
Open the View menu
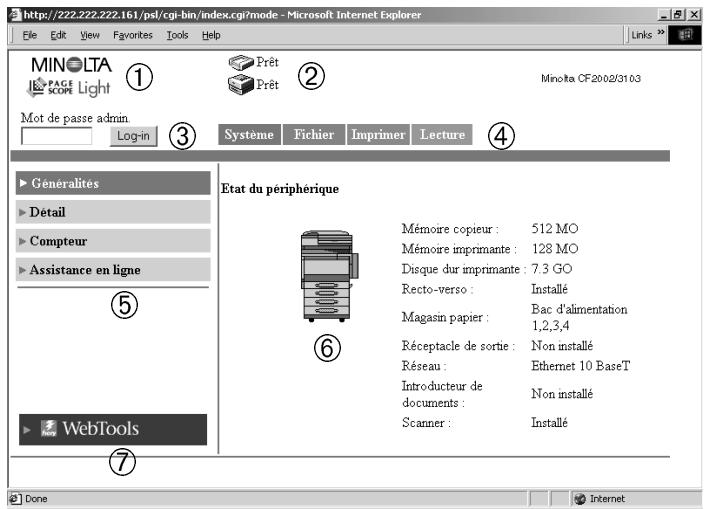[x=90, y=35]
